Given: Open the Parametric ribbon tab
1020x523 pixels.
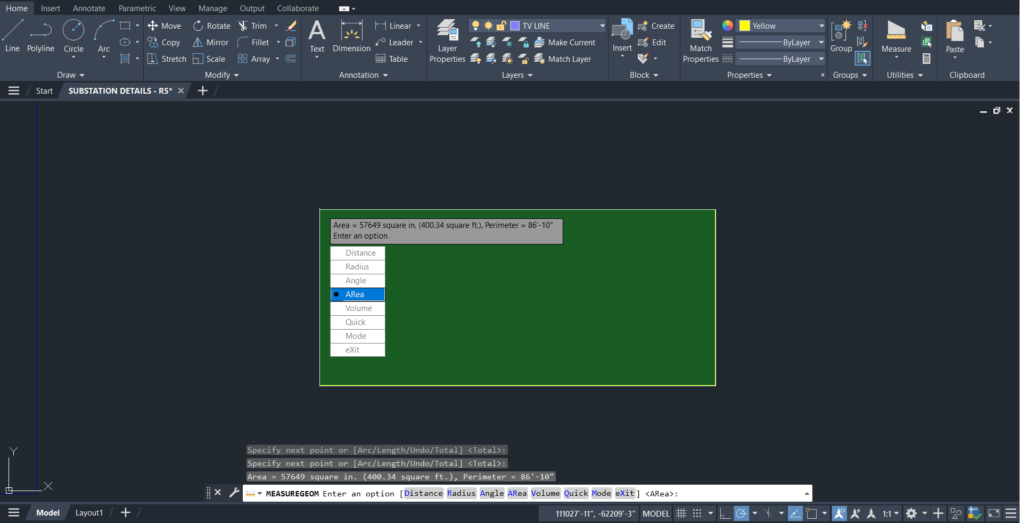Looking at the screenshot, I should 137,8.
